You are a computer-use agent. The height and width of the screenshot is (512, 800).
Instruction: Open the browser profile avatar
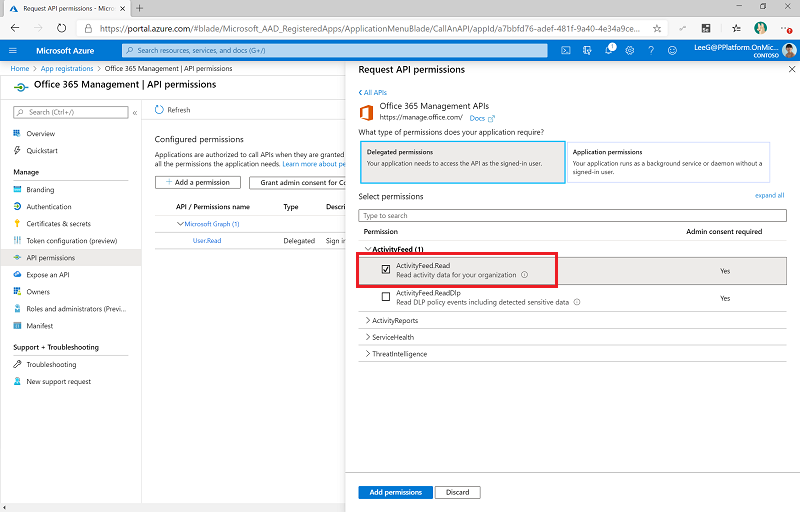(x=761, y=29)
